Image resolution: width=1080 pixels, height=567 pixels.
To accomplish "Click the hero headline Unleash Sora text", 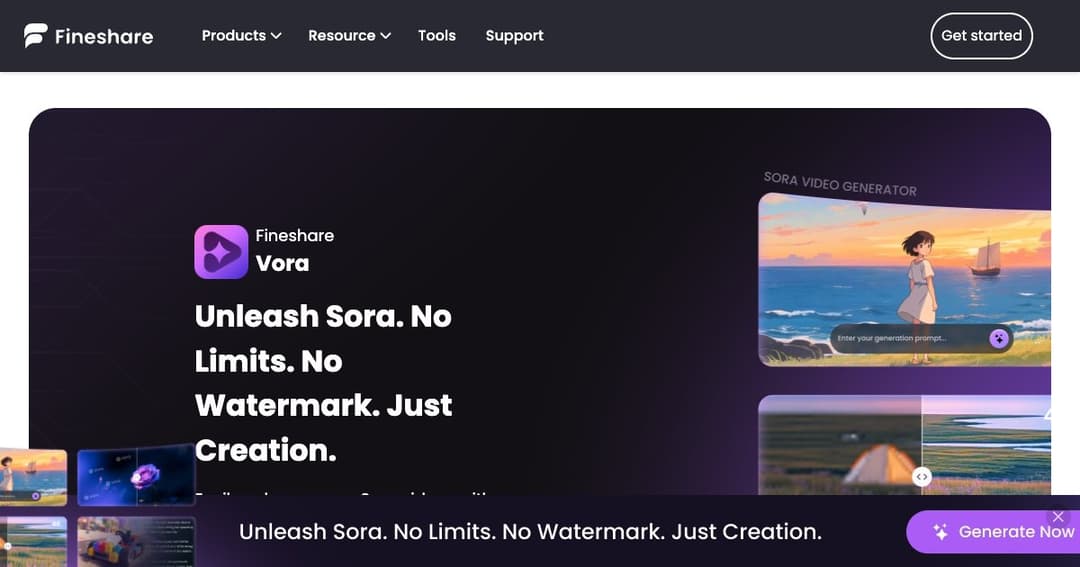I will (324, 383).
